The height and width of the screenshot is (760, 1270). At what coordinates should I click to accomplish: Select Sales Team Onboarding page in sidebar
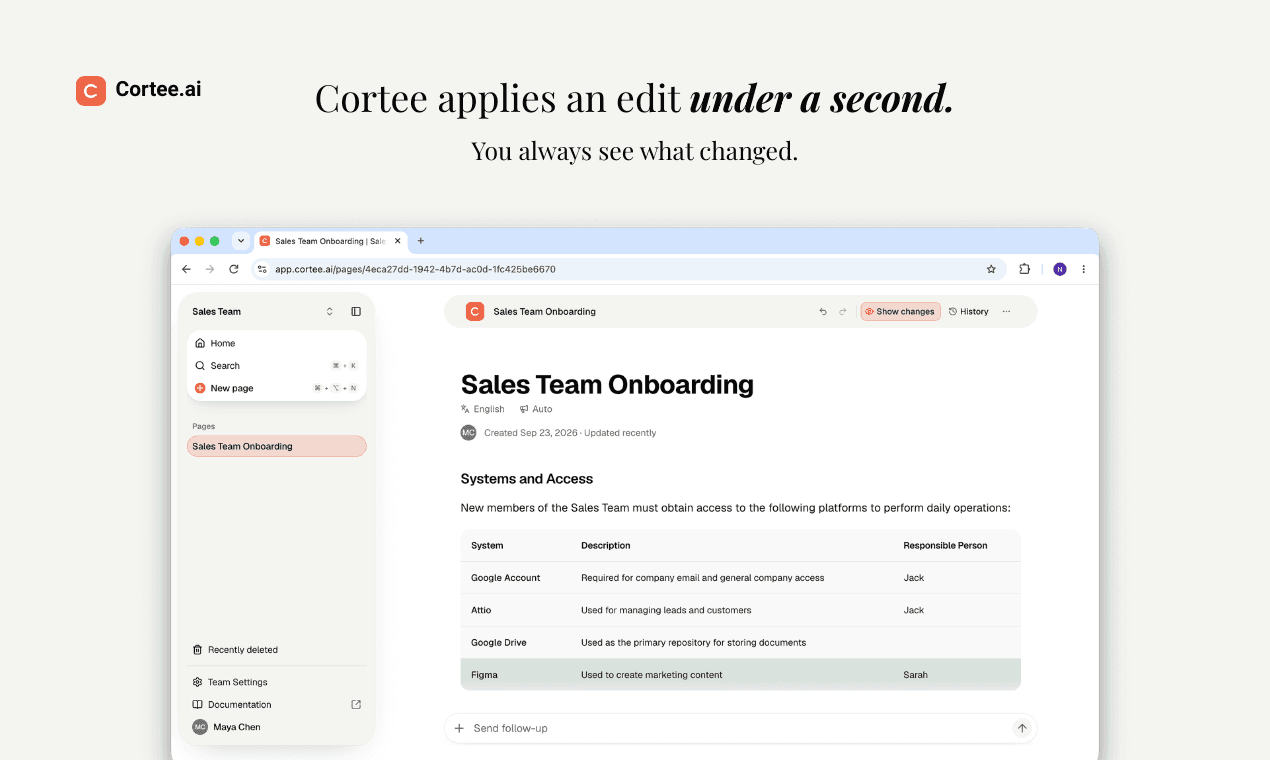[x=277, y=446]
